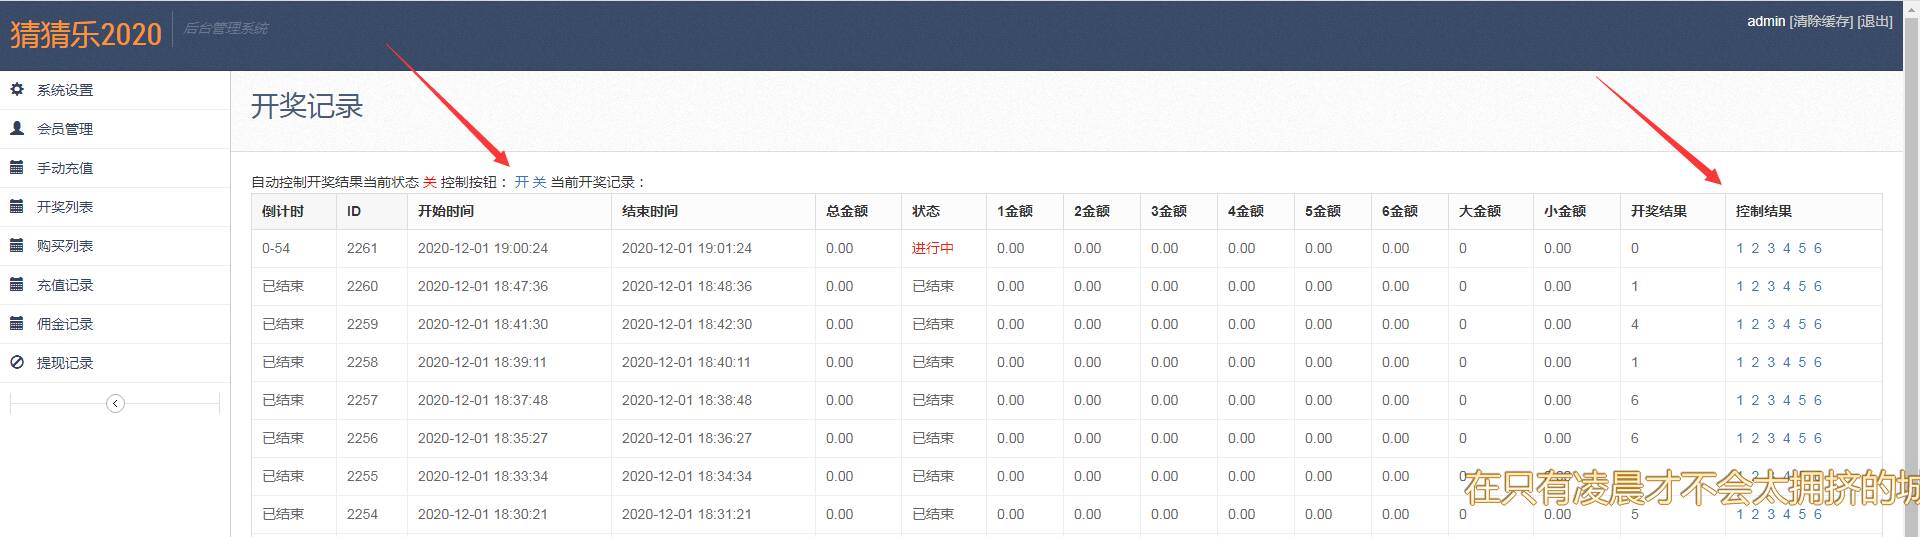
Task: Collapse the sidebar with the chevron button
Action: 115,403
